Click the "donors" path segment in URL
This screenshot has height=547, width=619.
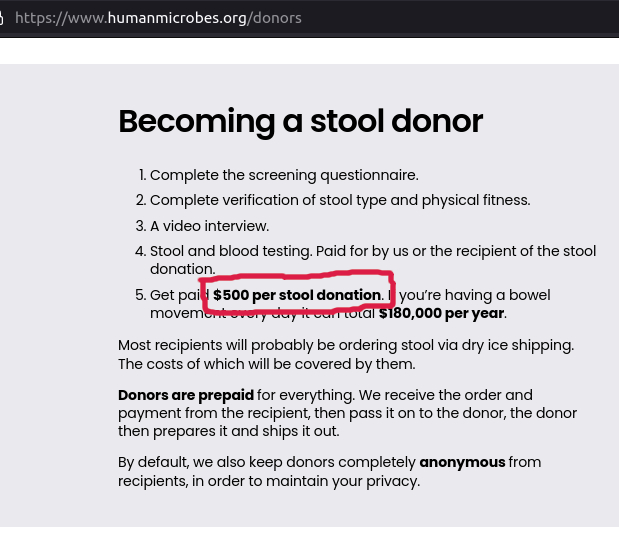coord(277,18)
